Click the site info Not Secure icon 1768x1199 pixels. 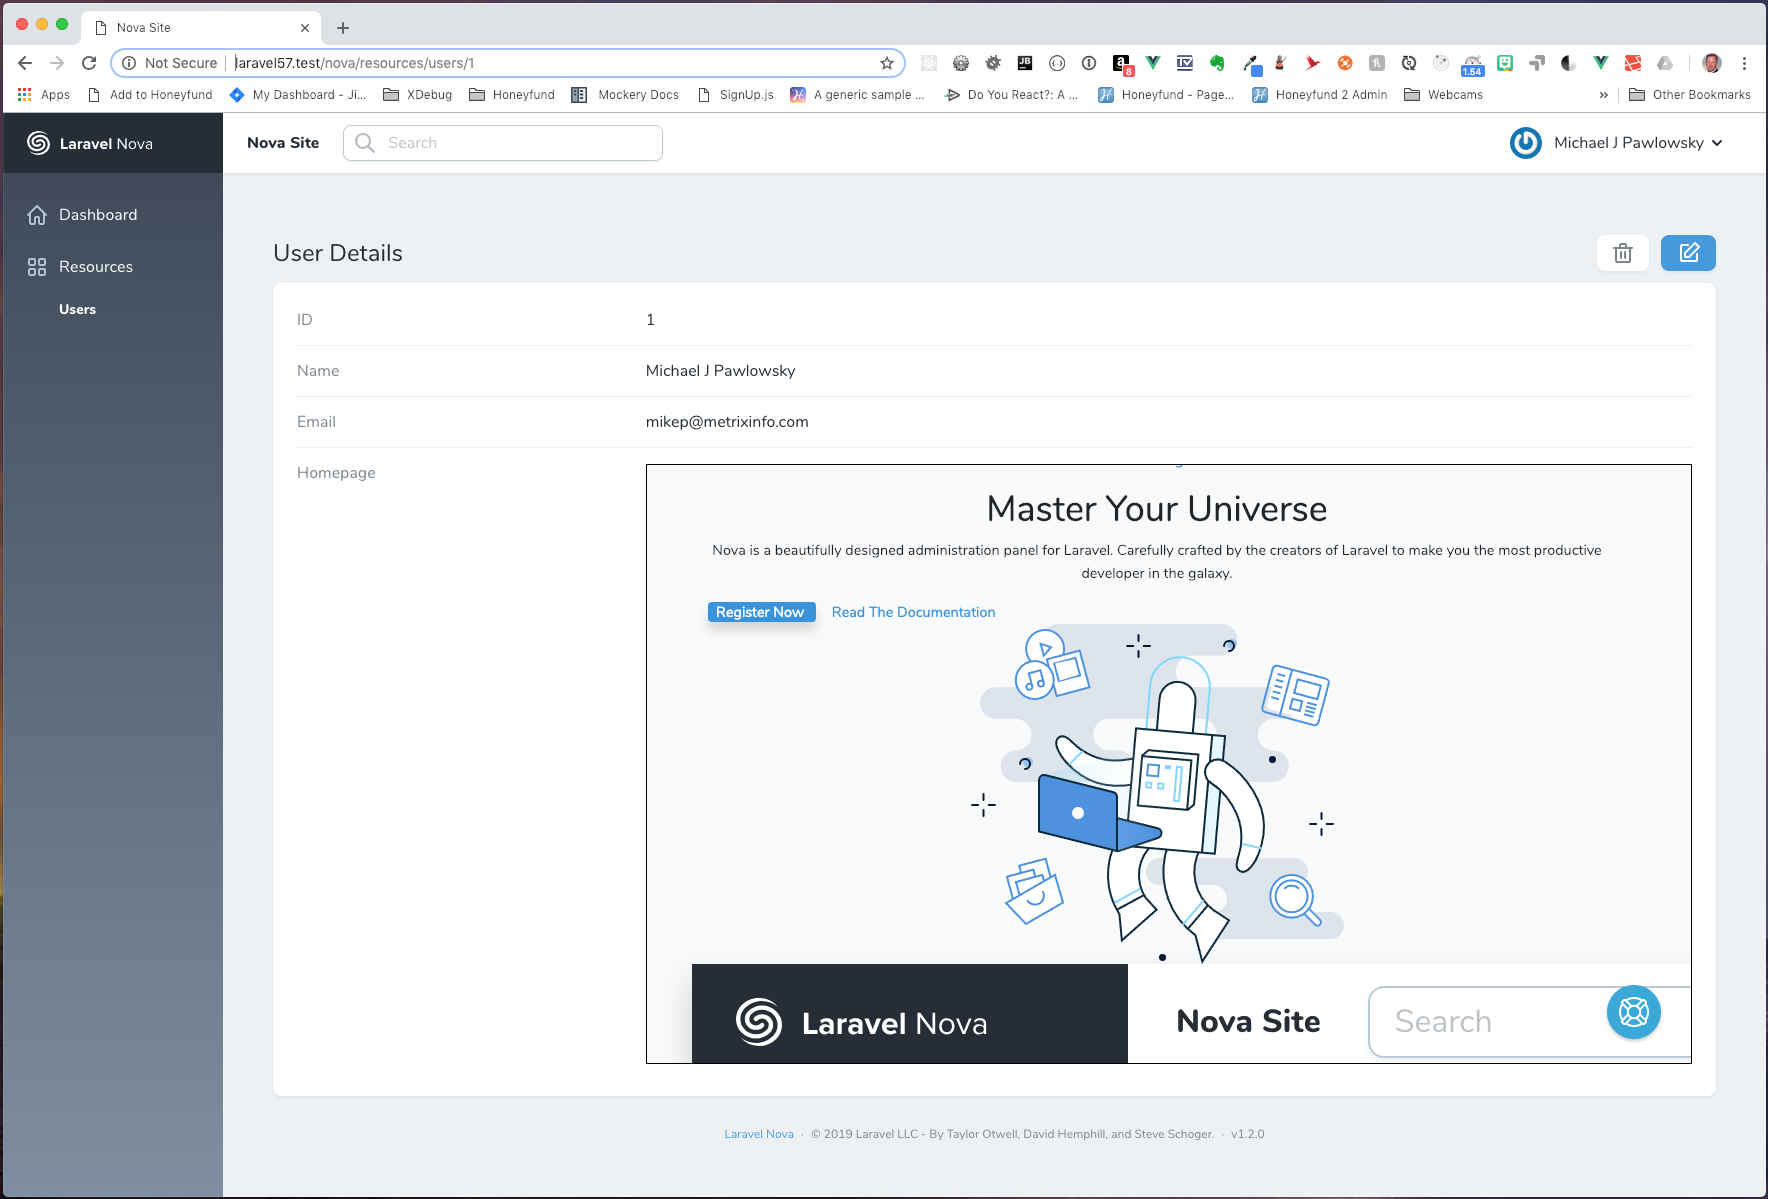pyautogui.click(x=129, y=63)
